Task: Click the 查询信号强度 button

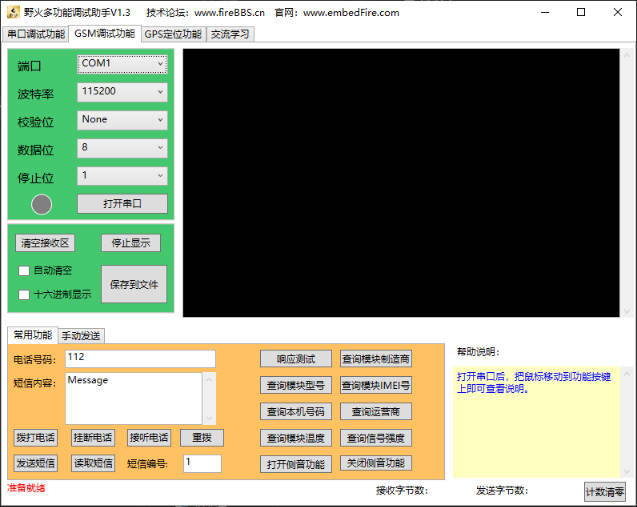Action: (x=376, y=438)
